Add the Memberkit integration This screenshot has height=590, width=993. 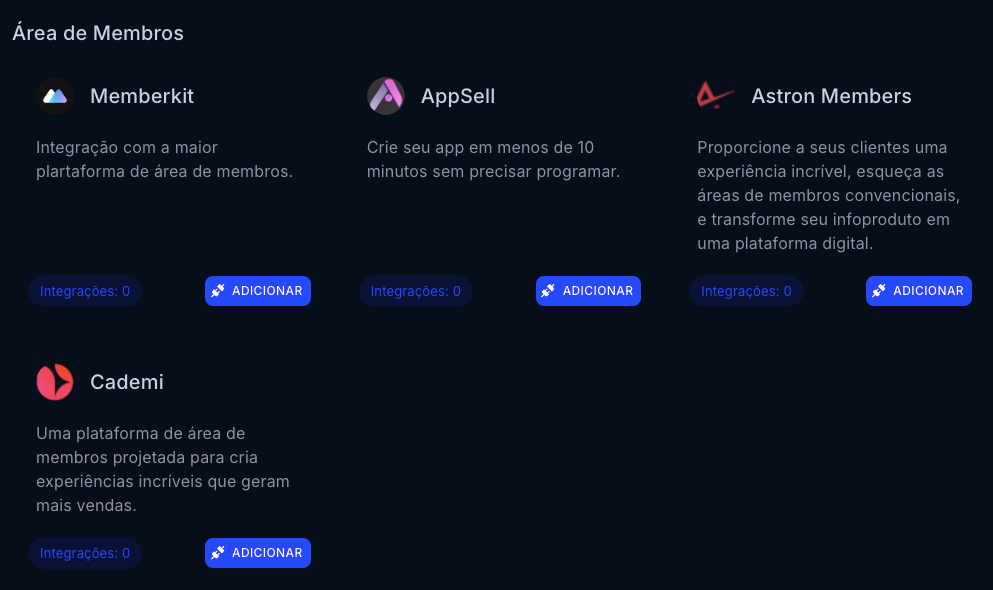point(258,291)
